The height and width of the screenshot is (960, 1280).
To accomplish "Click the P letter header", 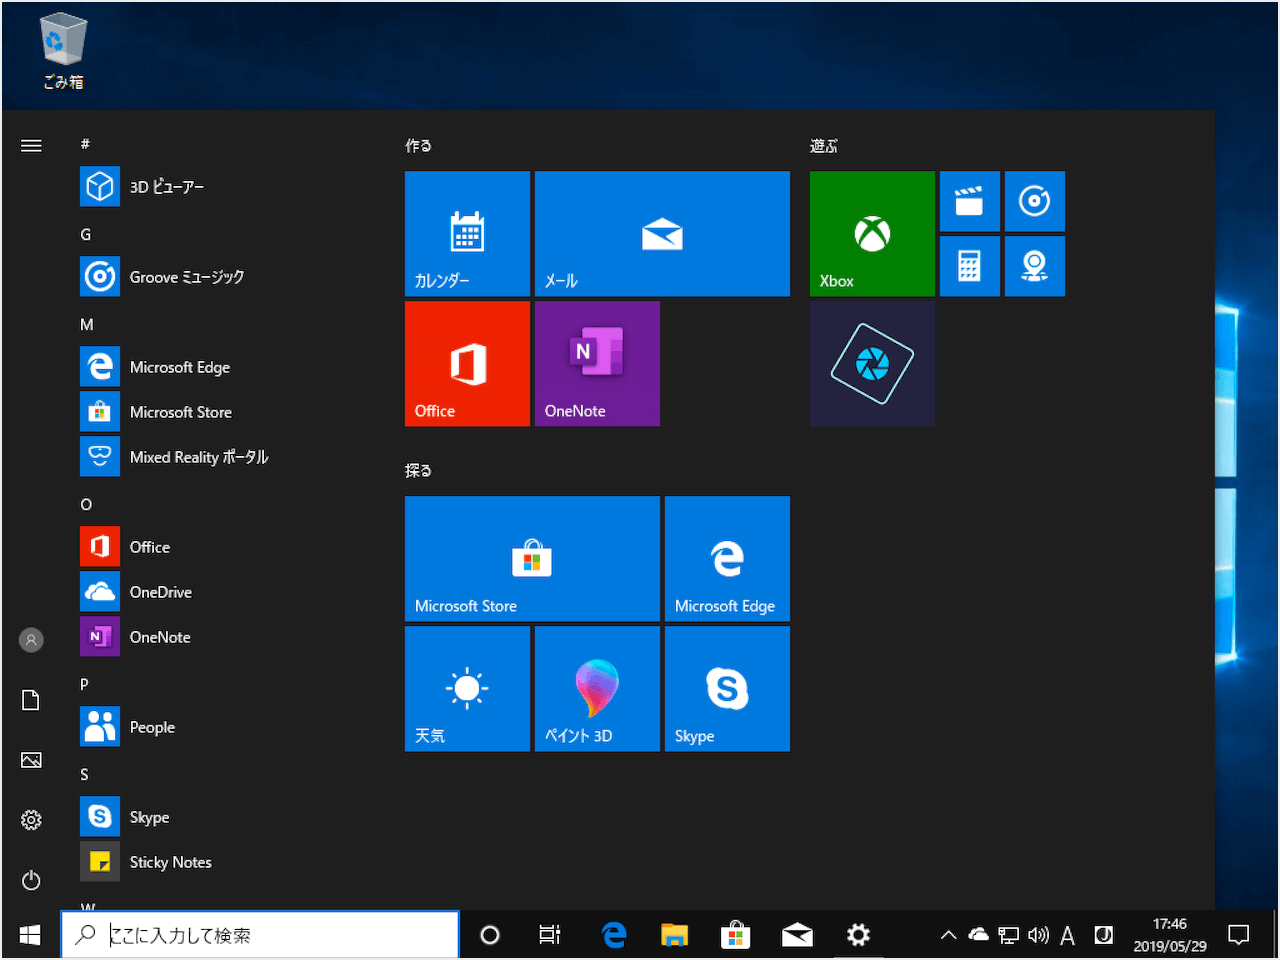I will click(x=84, y=684).
